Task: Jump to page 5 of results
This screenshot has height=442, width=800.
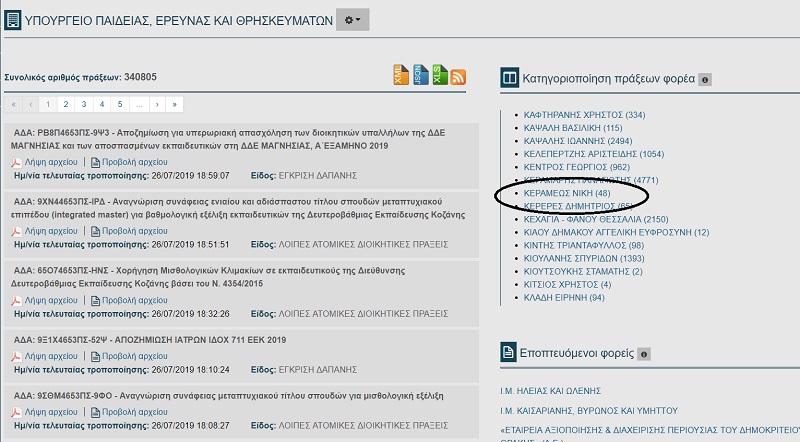Action: point(119,103)
